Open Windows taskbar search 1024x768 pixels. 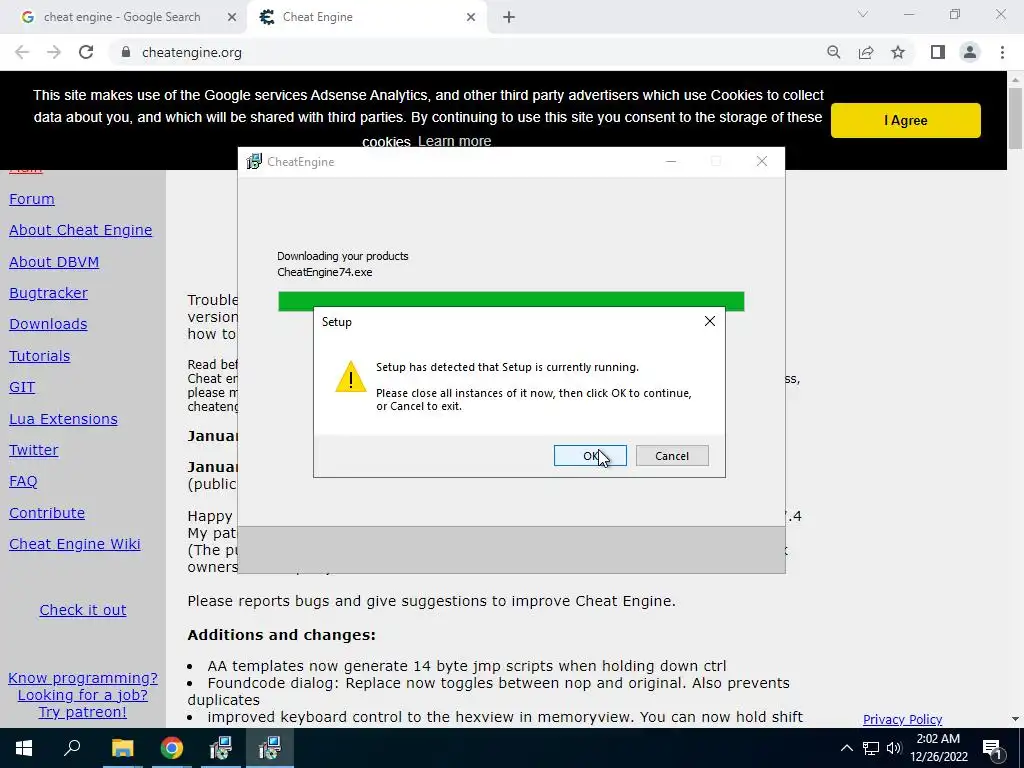(72, 748)
